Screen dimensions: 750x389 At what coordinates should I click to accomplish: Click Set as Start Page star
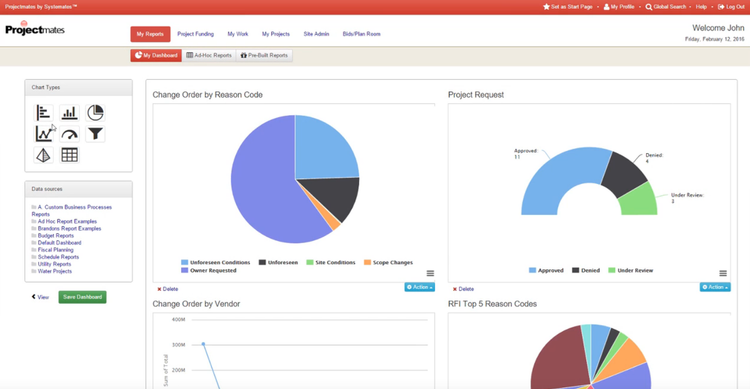click(x=568, y=7)
